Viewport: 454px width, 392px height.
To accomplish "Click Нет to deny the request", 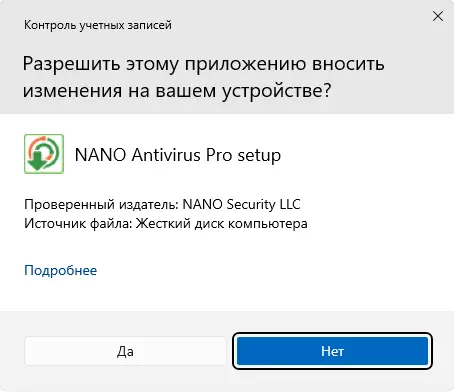I will point(332,351).
